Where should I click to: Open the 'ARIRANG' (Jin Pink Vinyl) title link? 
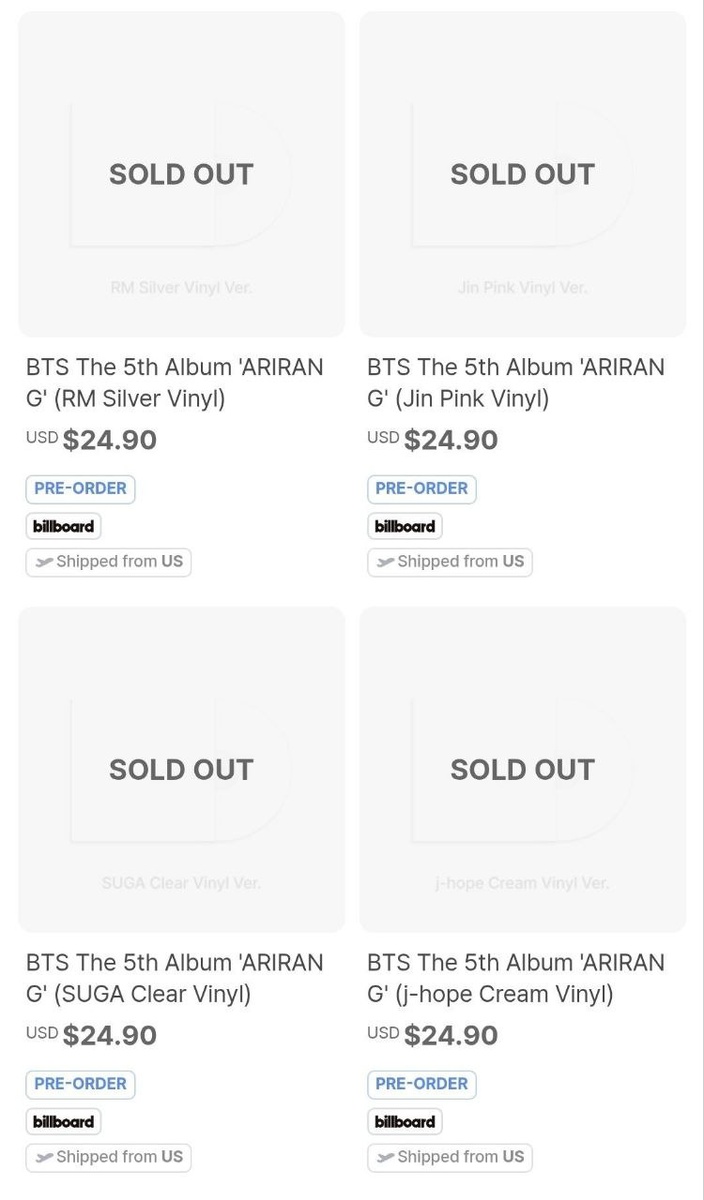pyautogui.click(x=516, y=383)
